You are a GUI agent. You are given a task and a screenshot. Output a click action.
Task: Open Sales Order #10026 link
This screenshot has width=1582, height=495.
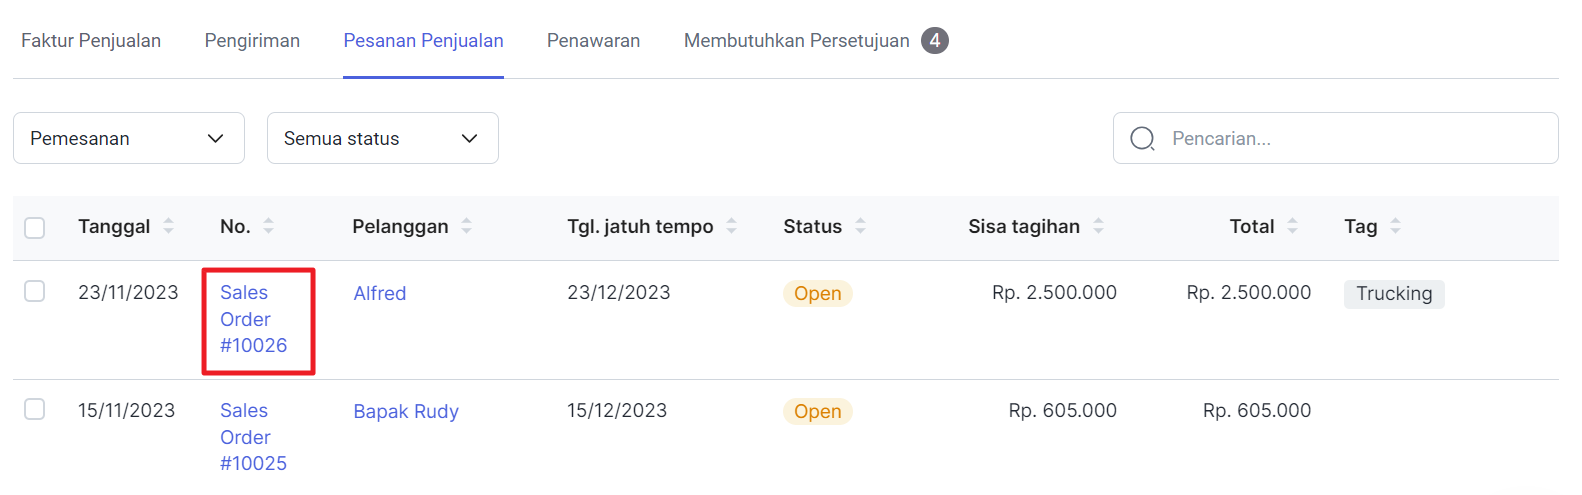(253, 319)
